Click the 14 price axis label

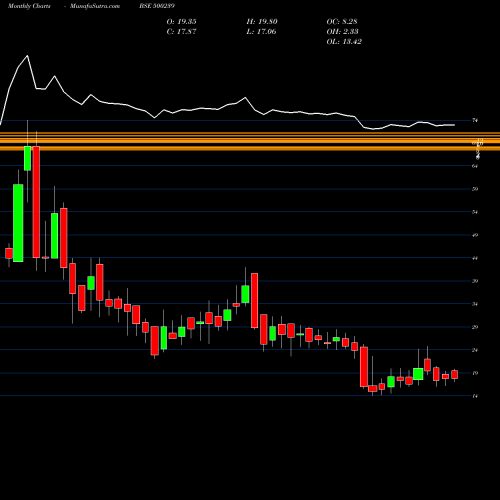[475, 396]
